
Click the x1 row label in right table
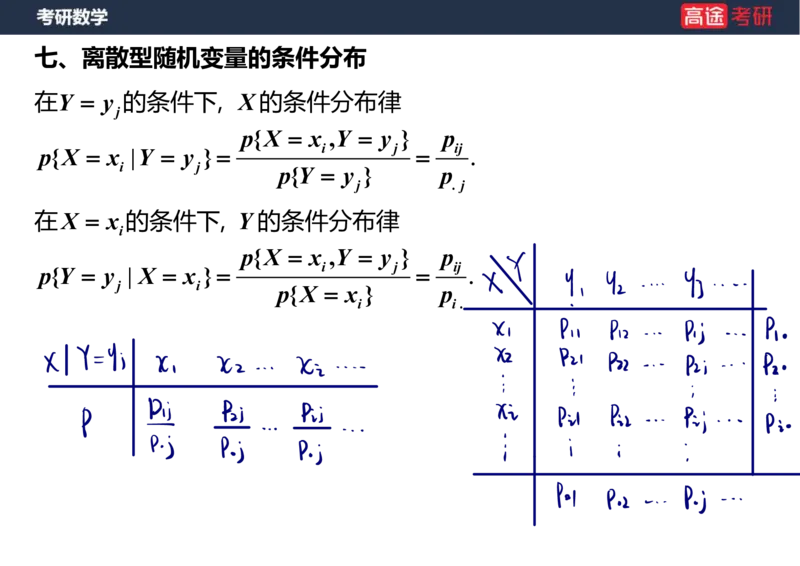coord(503,327)
